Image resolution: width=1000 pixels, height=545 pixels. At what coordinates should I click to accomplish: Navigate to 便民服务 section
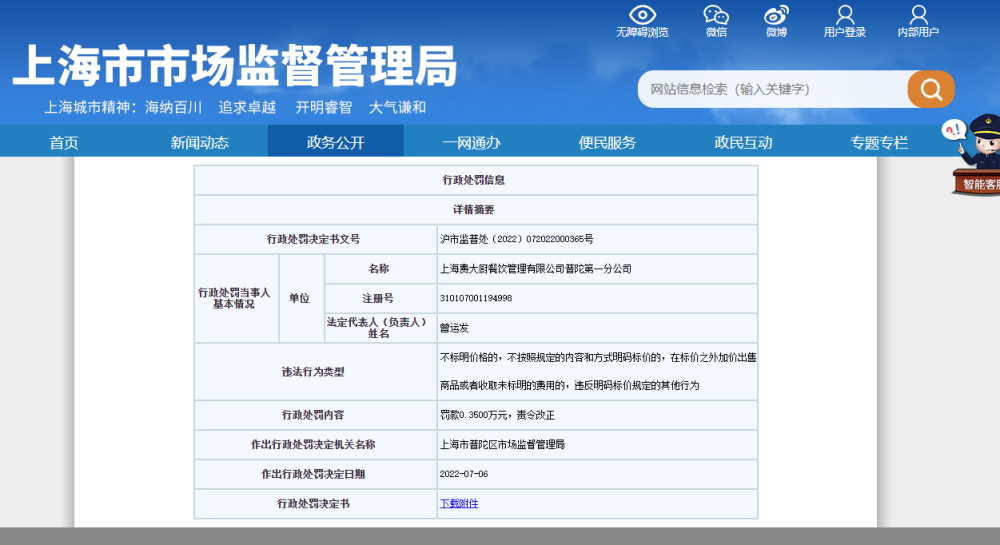click(x=607, y=142)
